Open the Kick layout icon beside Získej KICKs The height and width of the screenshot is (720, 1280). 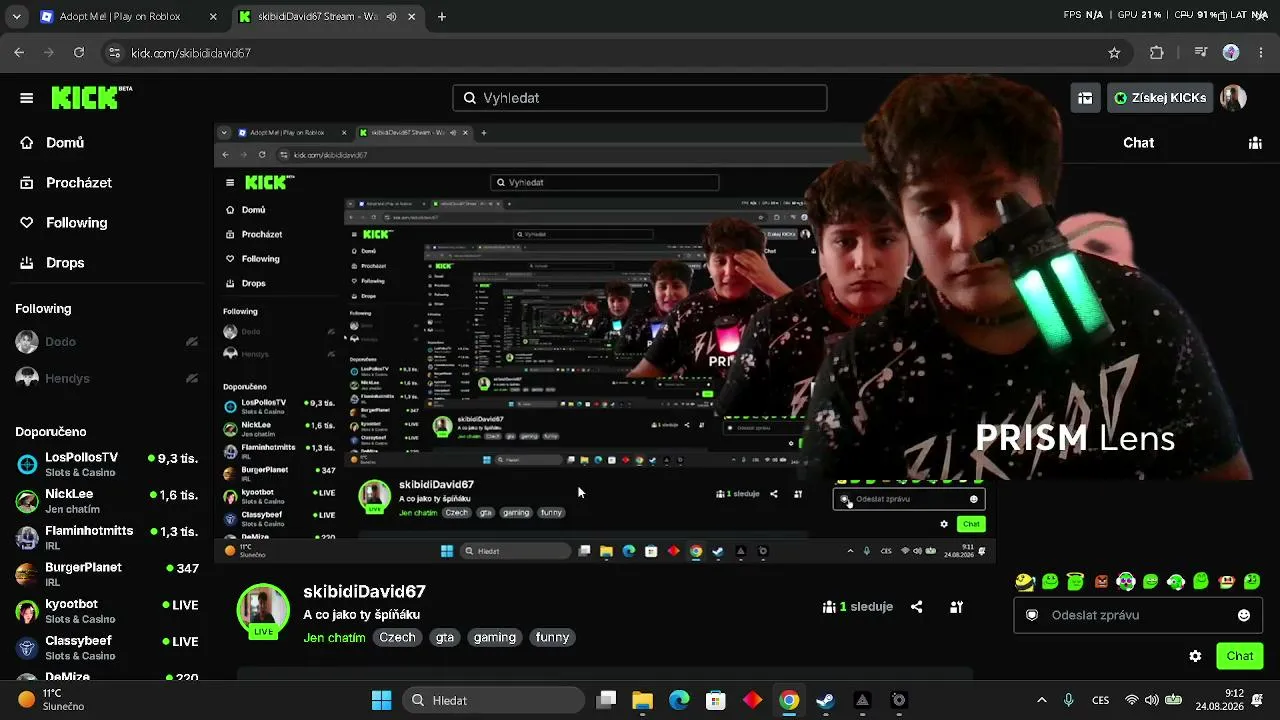[x=1085, y=98]
